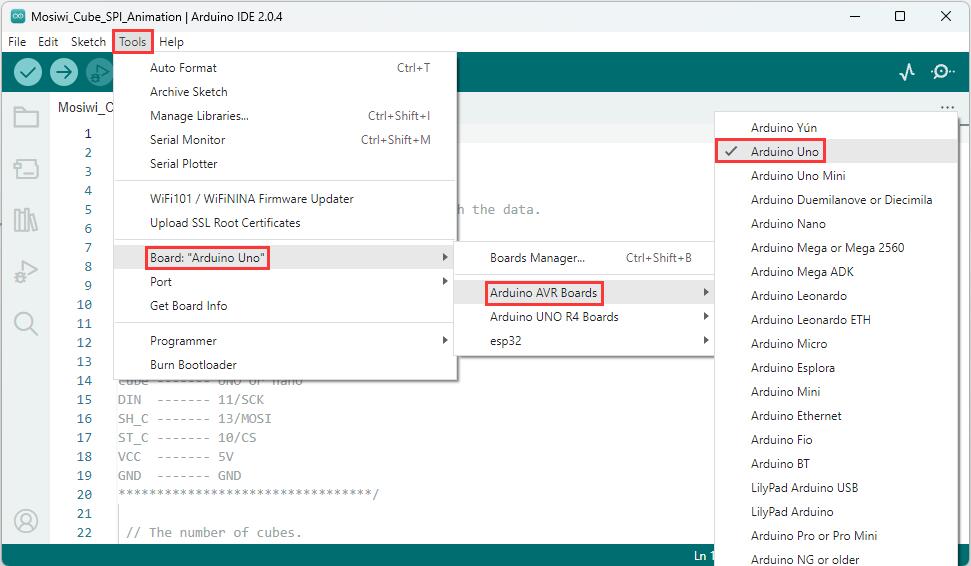Open the Serial Monitor magnifier icon
The height and width of the screenshot is (566, 971).
pos(942,72)
